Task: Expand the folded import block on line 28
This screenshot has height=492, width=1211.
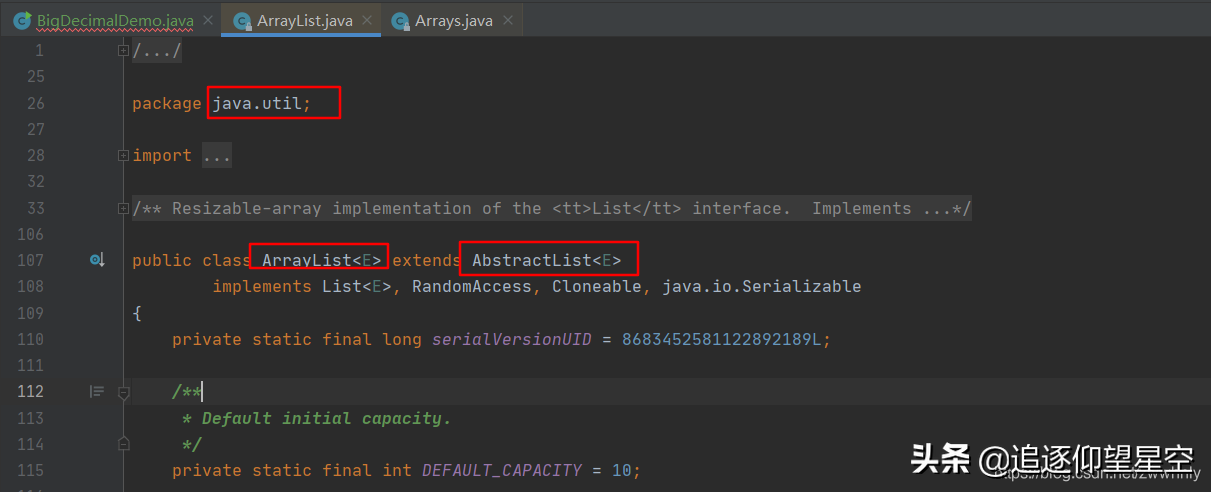Action: click(123, 156)
